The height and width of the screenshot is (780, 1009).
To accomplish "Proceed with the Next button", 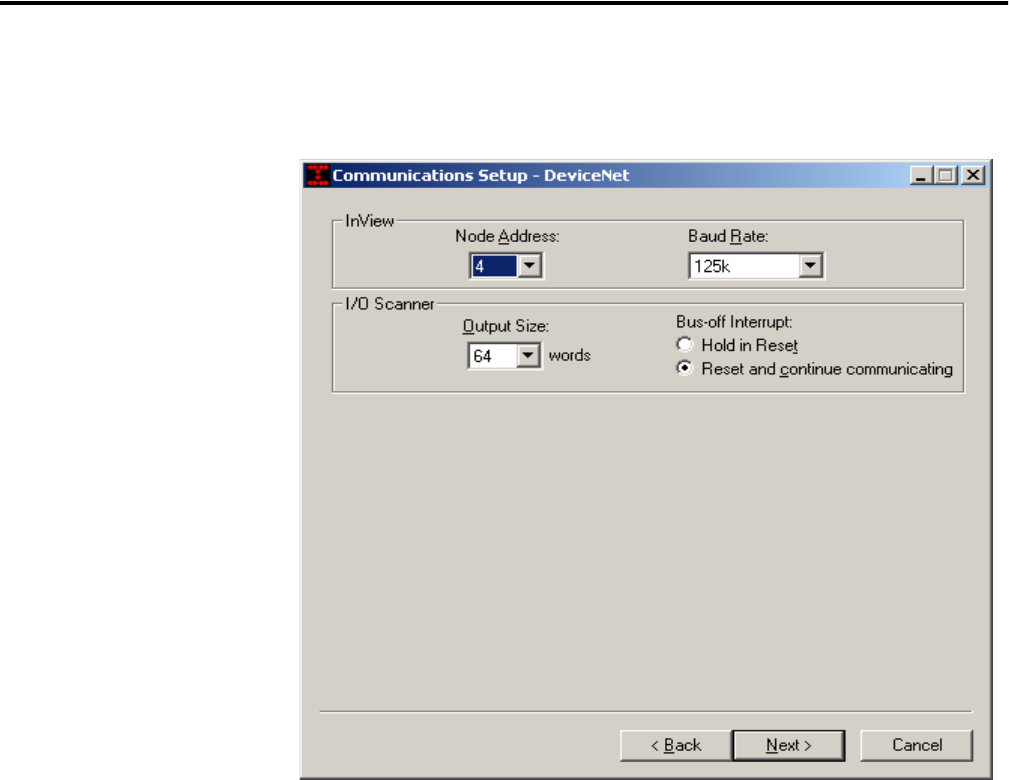I will pyautogui.click(x=789, y=745).
